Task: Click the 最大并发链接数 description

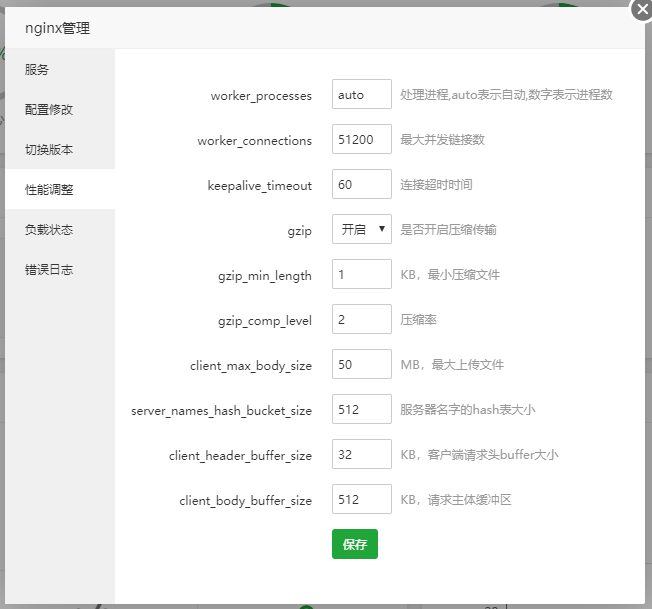Action: click(442, 139)
